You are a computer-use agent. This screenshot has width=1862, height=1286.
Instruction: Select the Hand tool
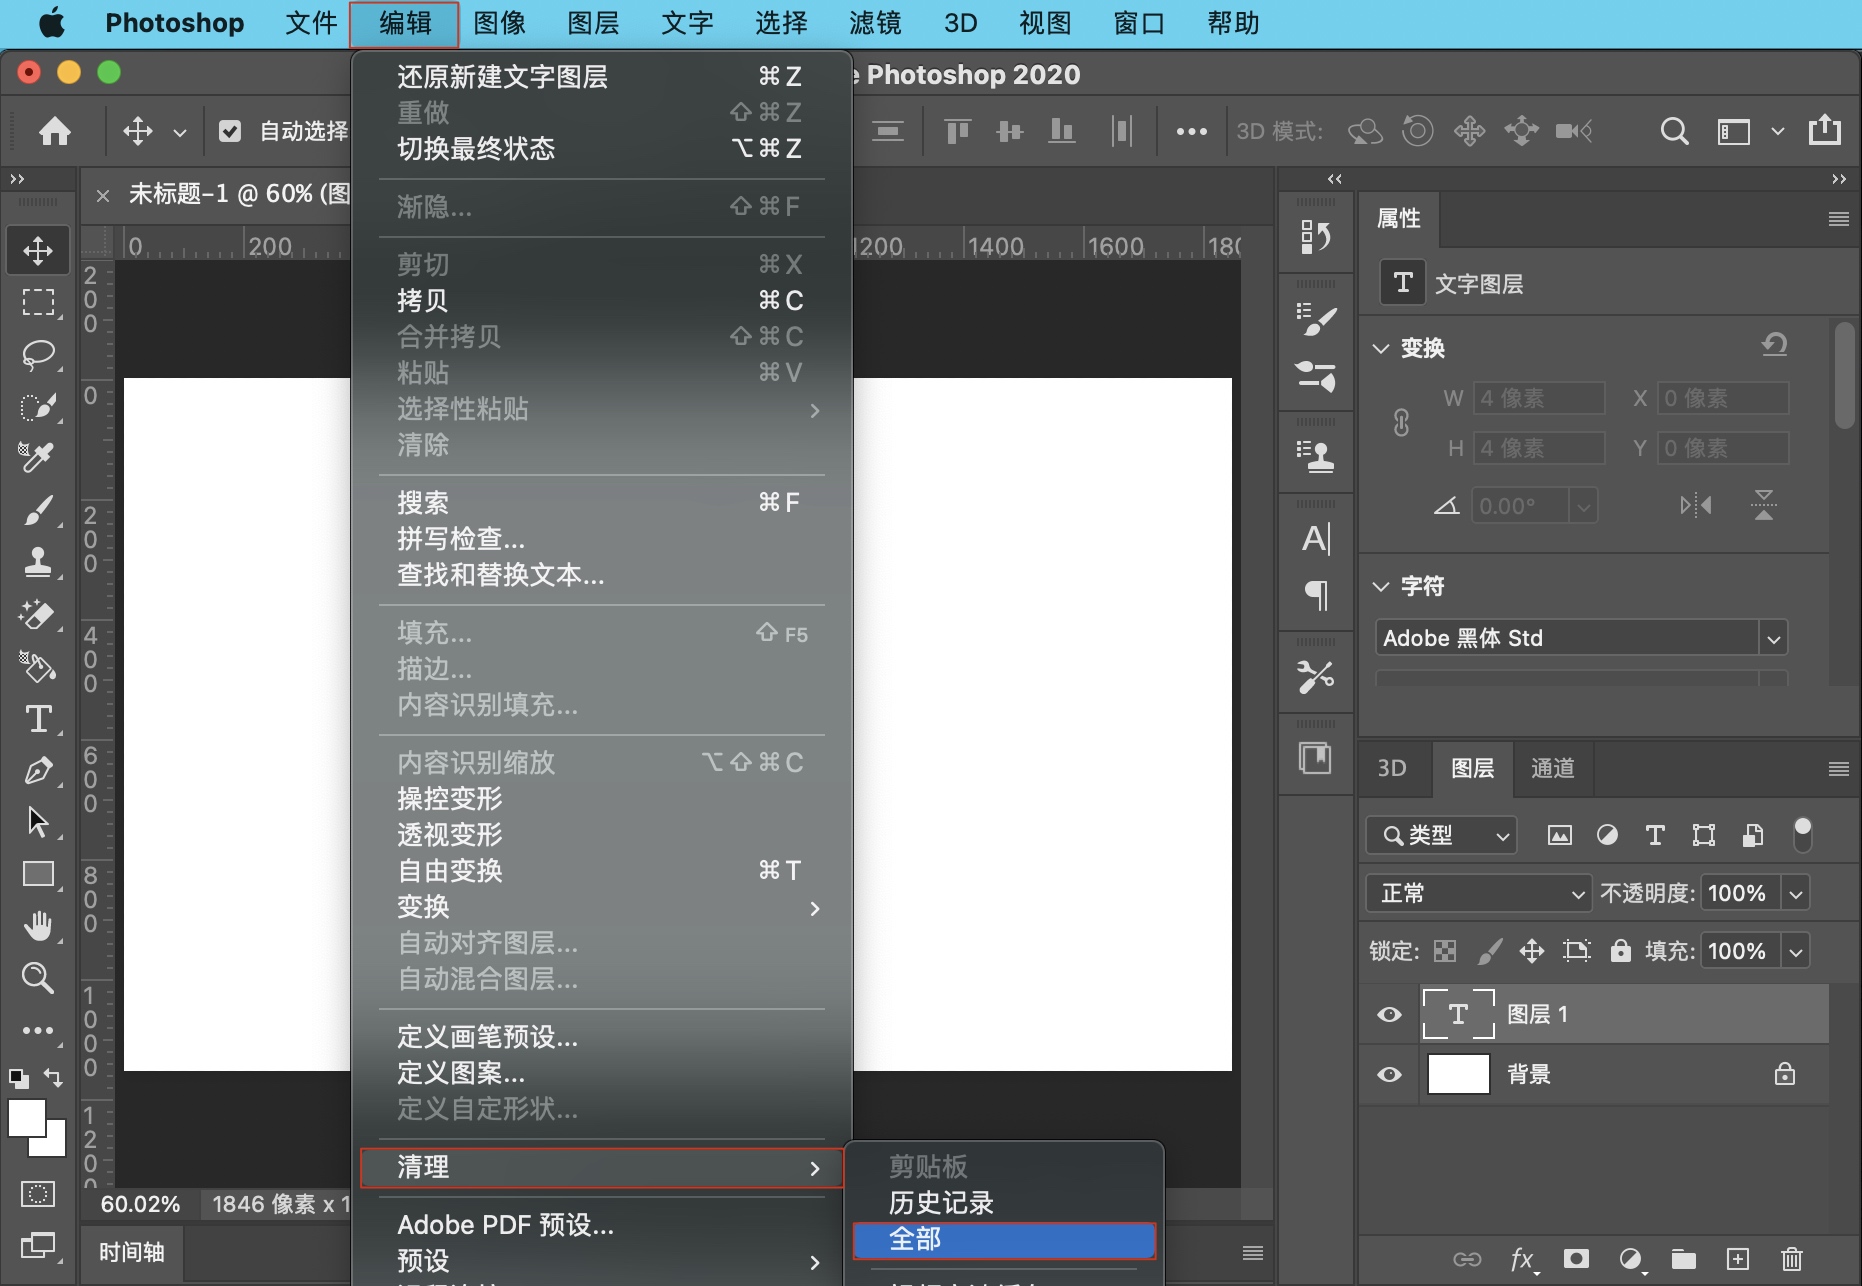[38, 926]
